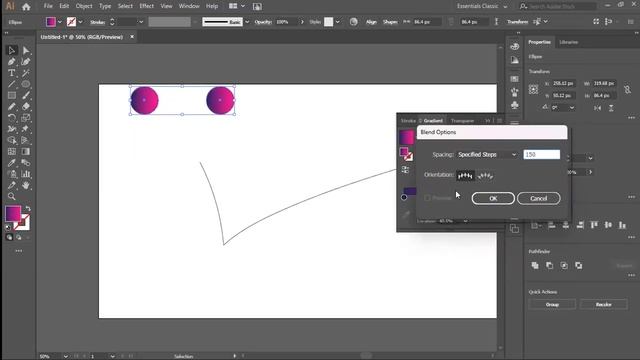Click the flip horizontally control in Transform

598,108
